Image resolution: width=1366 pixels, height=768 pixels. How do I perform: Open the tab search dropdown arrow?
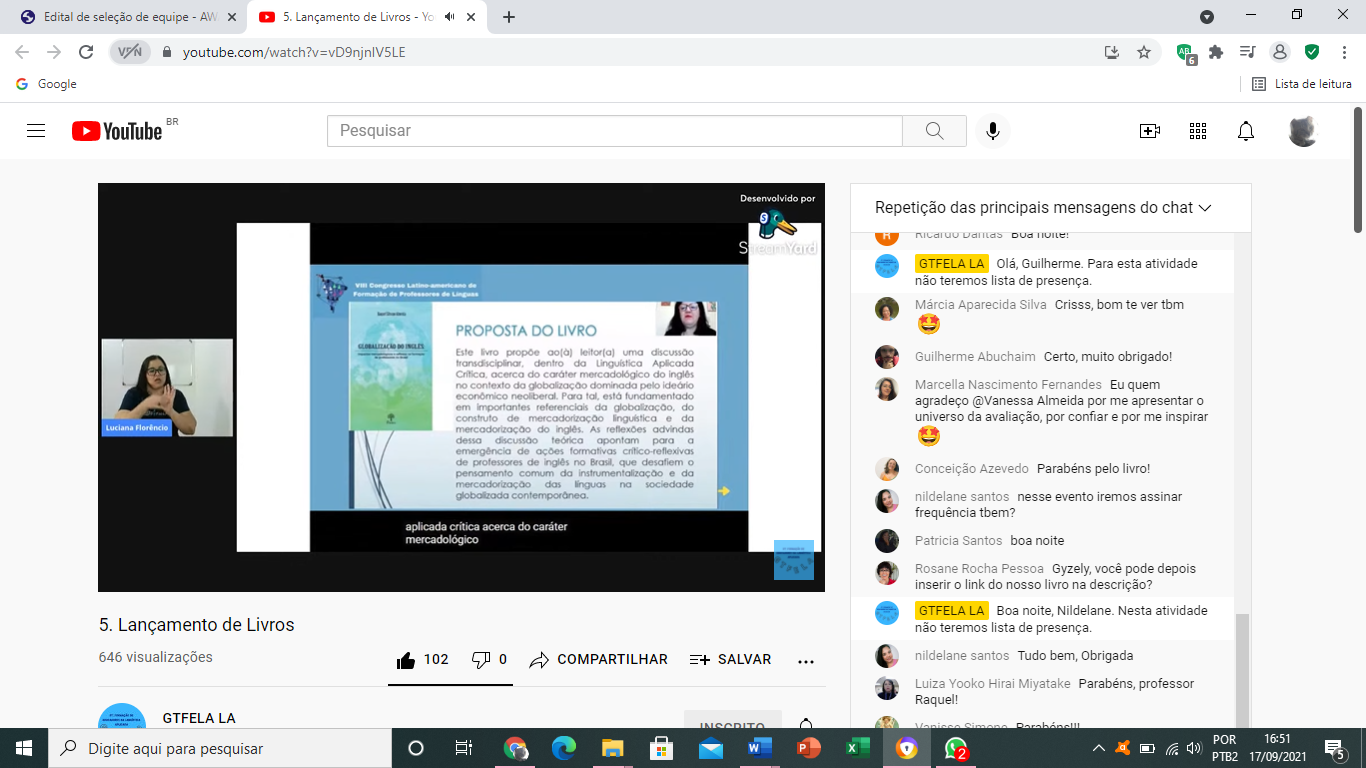(1207, 17)
